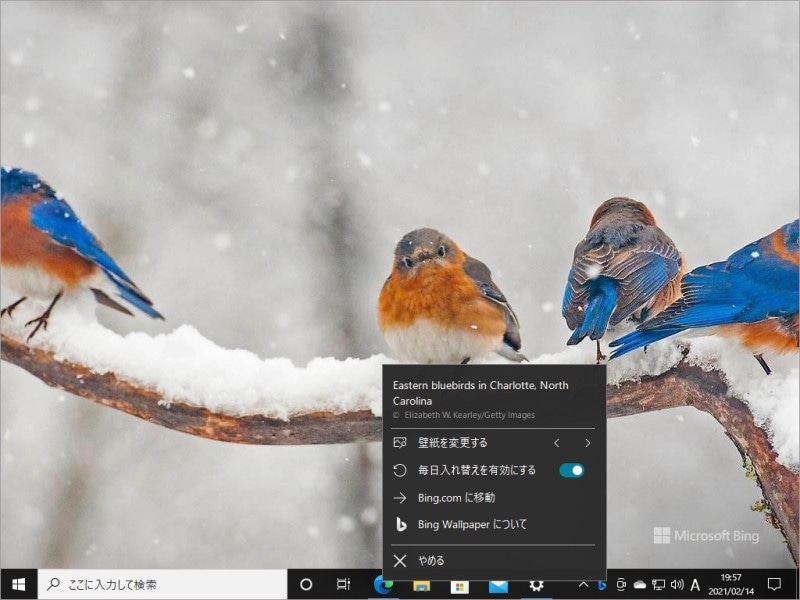Click Bing.com に移動 menu entry
The image size is (800, 600).
point(456,497)
